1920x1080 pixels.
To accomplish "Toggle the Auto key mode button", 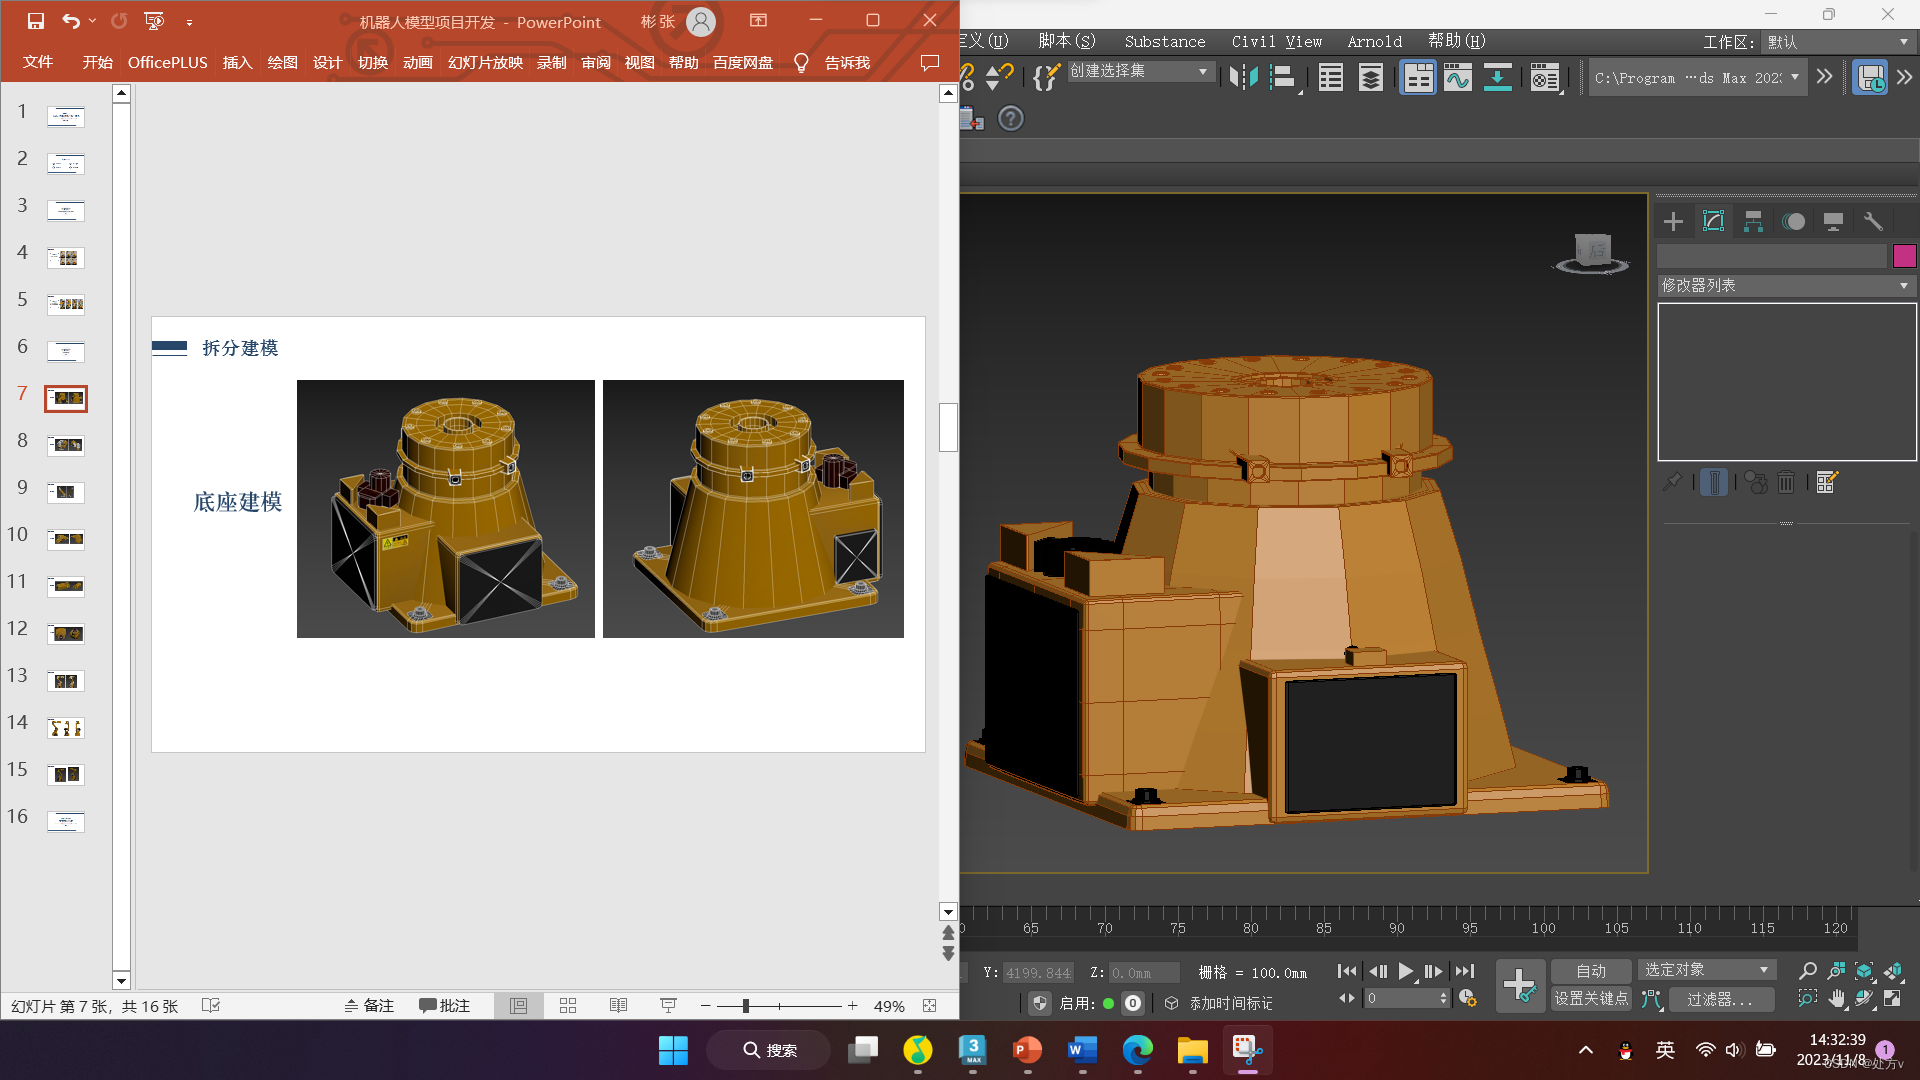I will pyautogui.click(x=1590, y=971).
